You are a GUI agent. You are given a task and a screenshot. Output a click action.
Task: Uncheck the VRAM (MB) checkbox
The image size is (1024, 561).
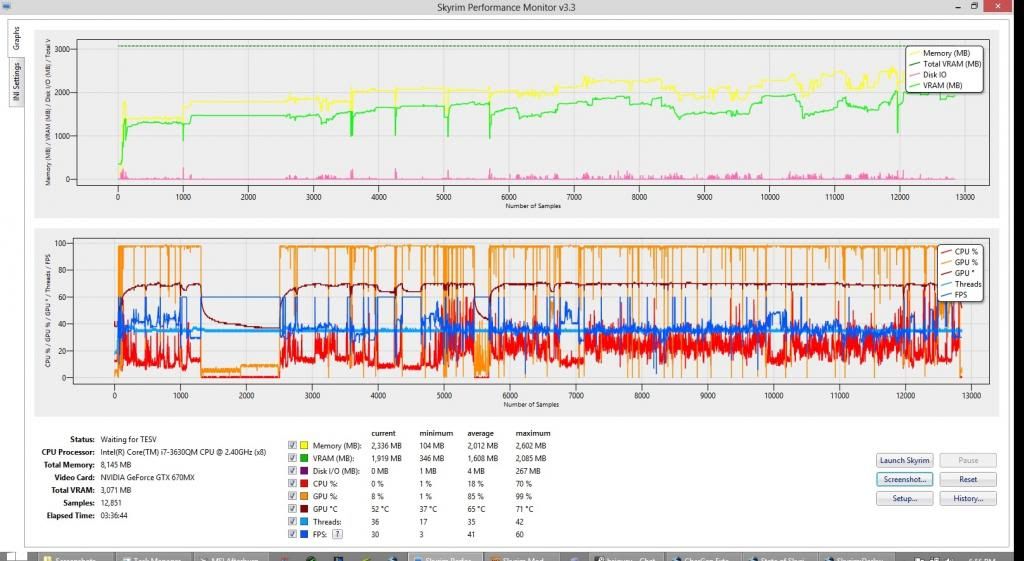click(293, 458)
